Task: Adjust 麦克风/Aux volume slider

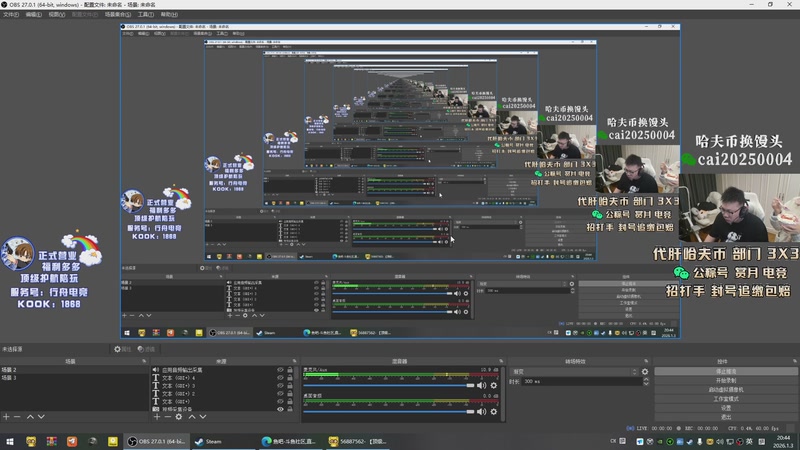Action: click(389, 385)
